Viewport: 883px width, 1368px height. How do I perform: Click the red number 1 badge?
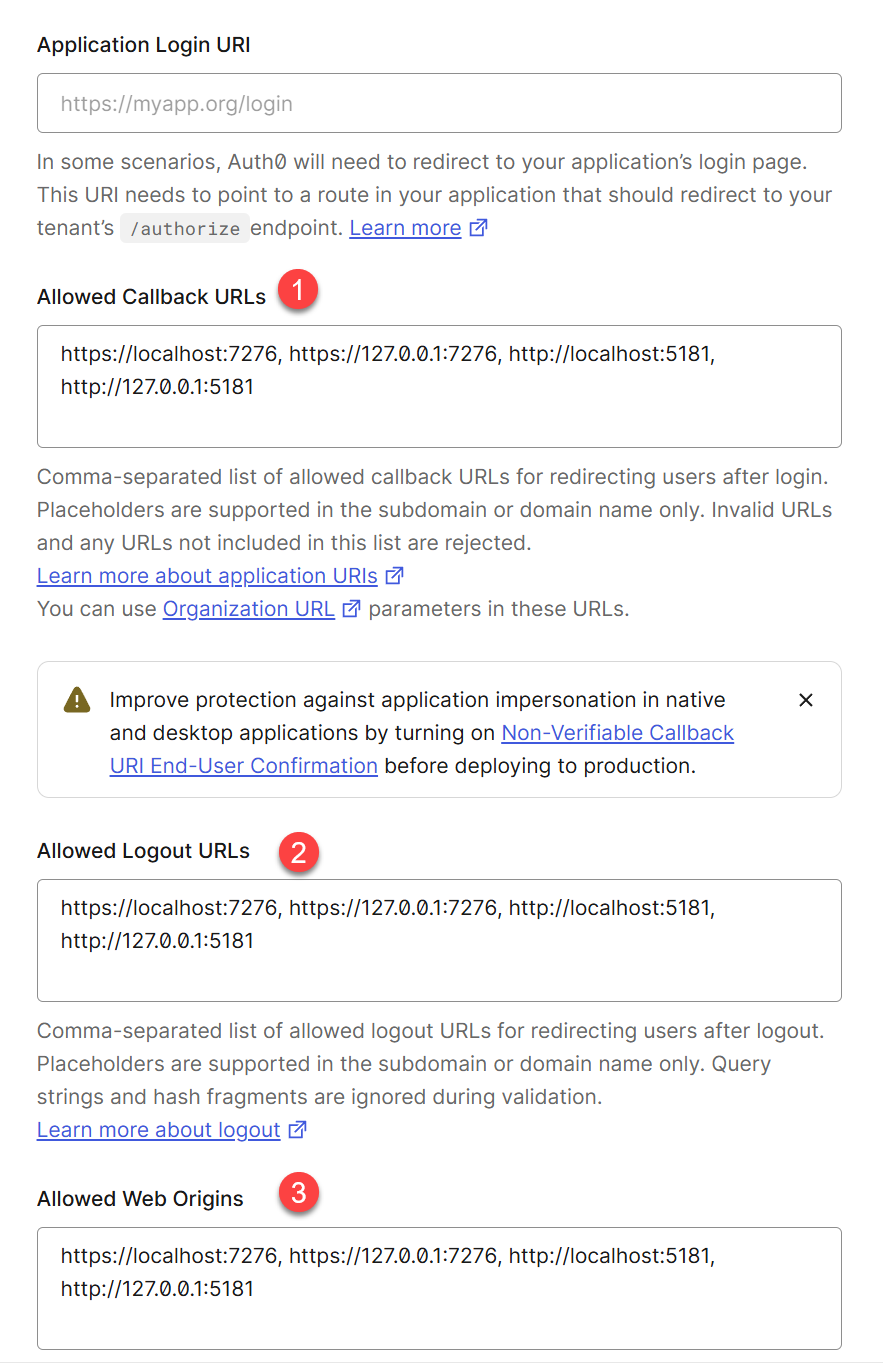(298, 292)
